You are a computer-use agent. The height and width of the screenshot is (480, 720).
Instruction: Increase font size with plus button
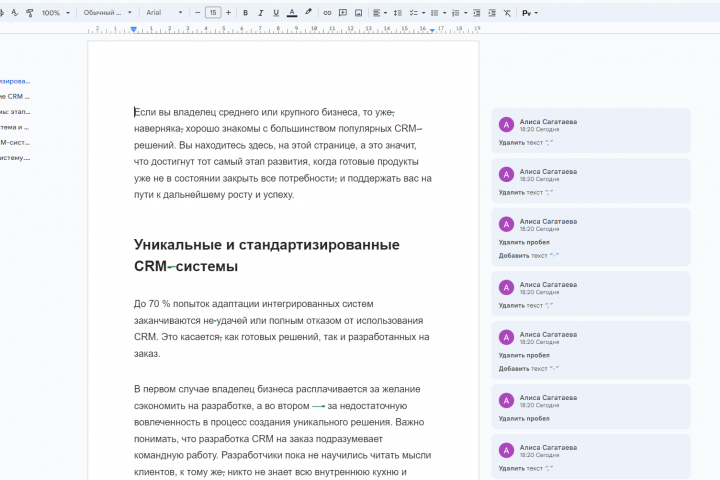tap(228, 13)
